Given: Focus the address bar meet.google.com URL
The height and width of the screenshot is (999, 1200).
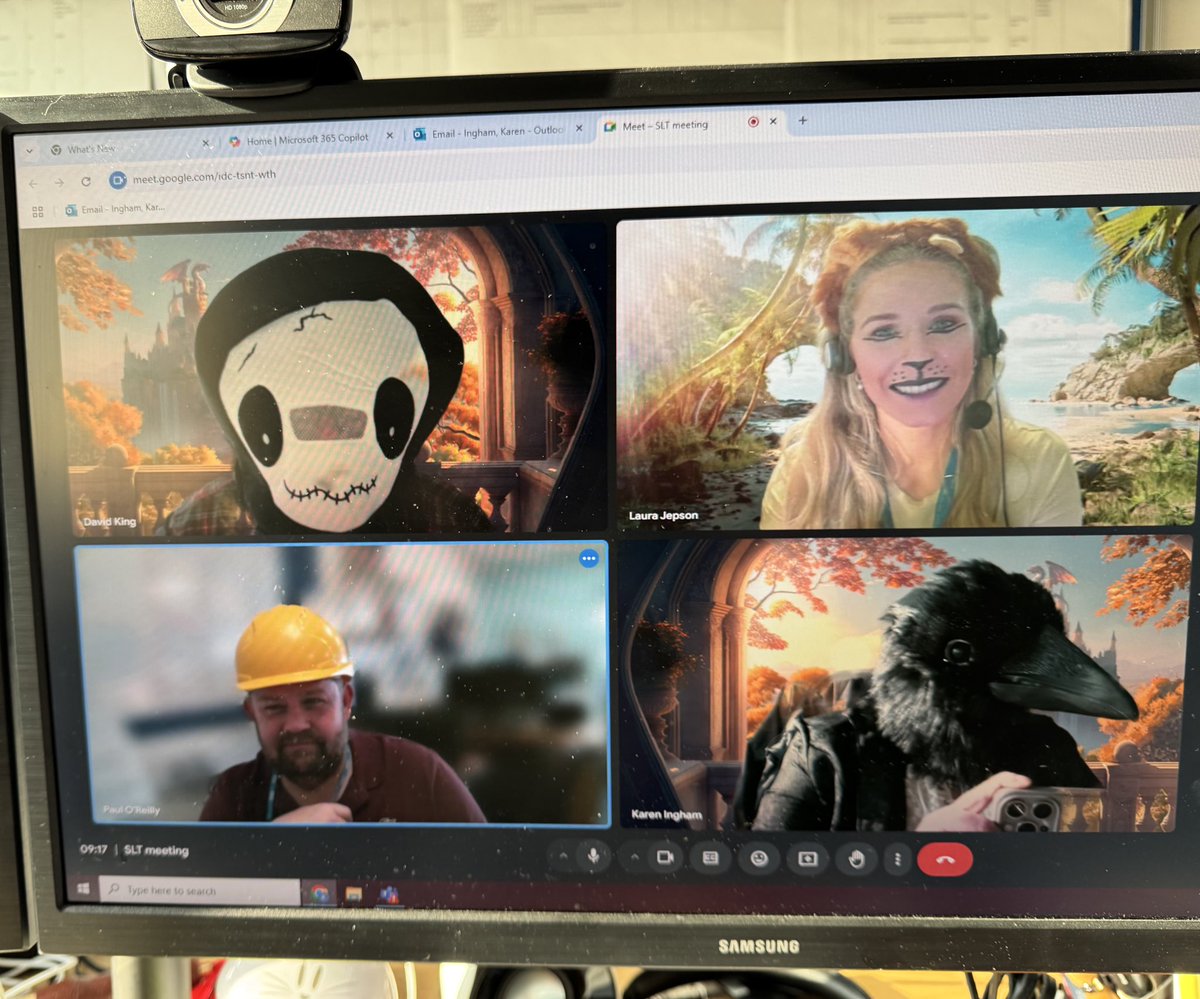Looking at the screenshot, I should pyautogui.click(x=205, y=175).
